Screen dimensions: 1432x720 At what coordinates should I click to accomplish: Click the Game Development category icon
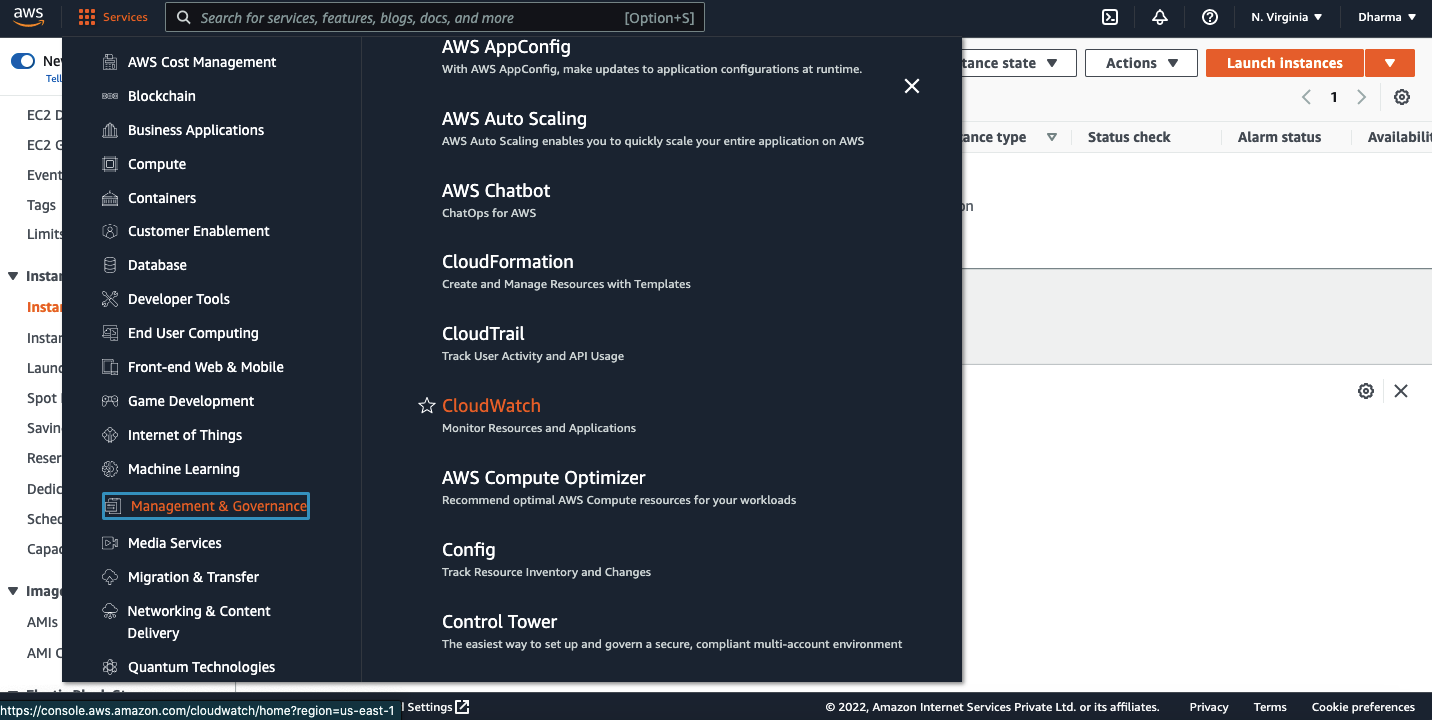tap(110, 401)
